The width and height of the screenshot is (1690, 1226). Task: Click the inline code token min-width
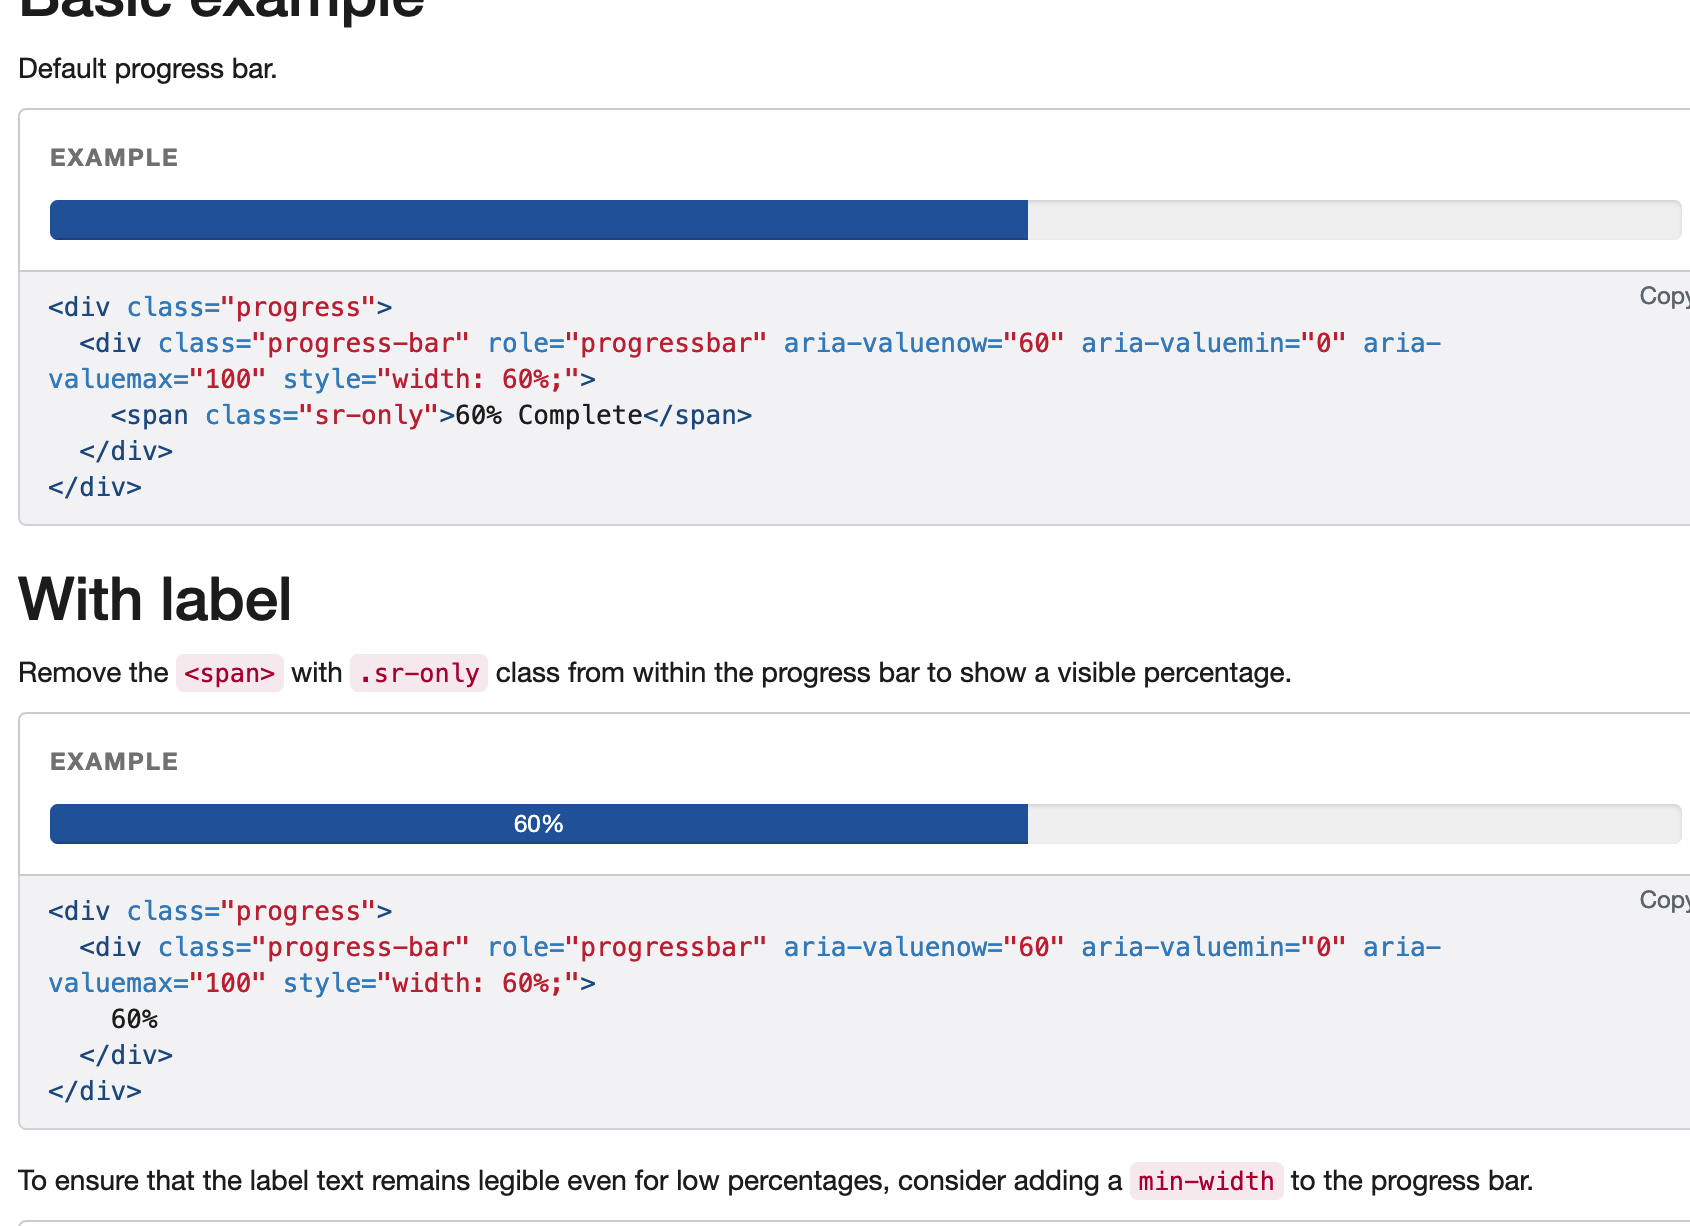(x=1204, y=1181)
